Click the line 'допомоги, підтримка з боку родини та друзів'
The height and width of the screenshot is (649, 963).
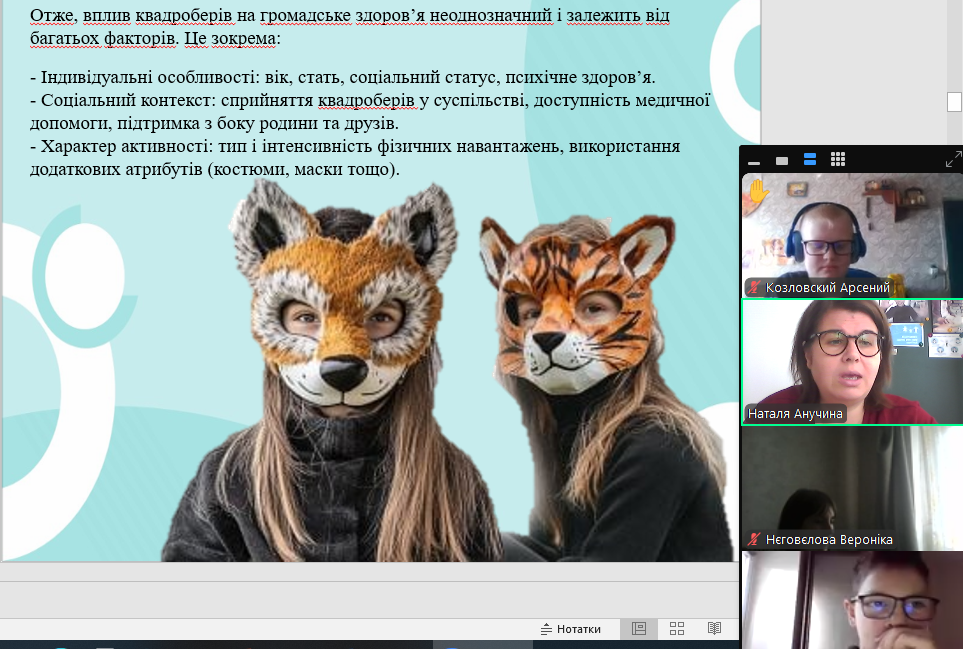[214, 123]
